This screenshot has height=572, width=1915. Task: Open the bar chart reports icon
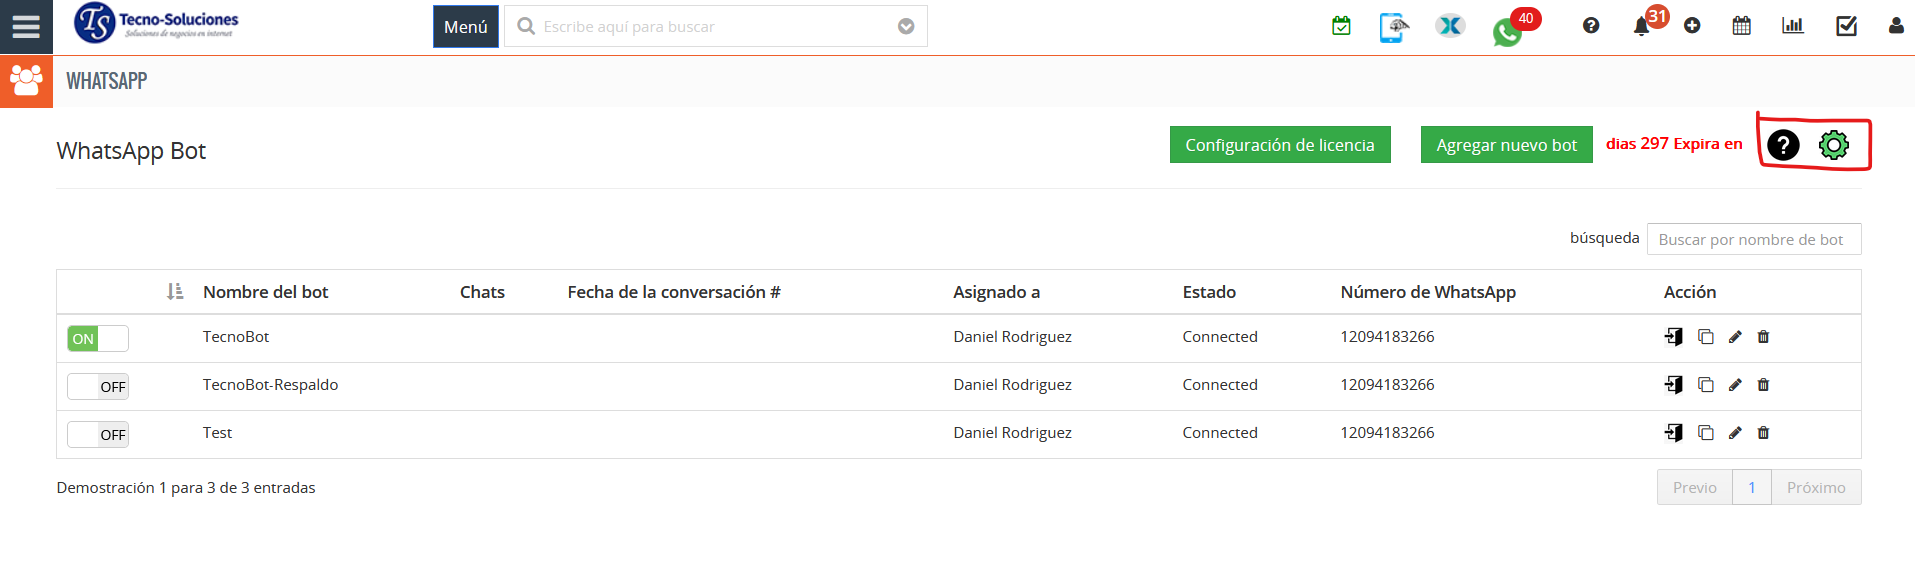[x=1792, y=26]
